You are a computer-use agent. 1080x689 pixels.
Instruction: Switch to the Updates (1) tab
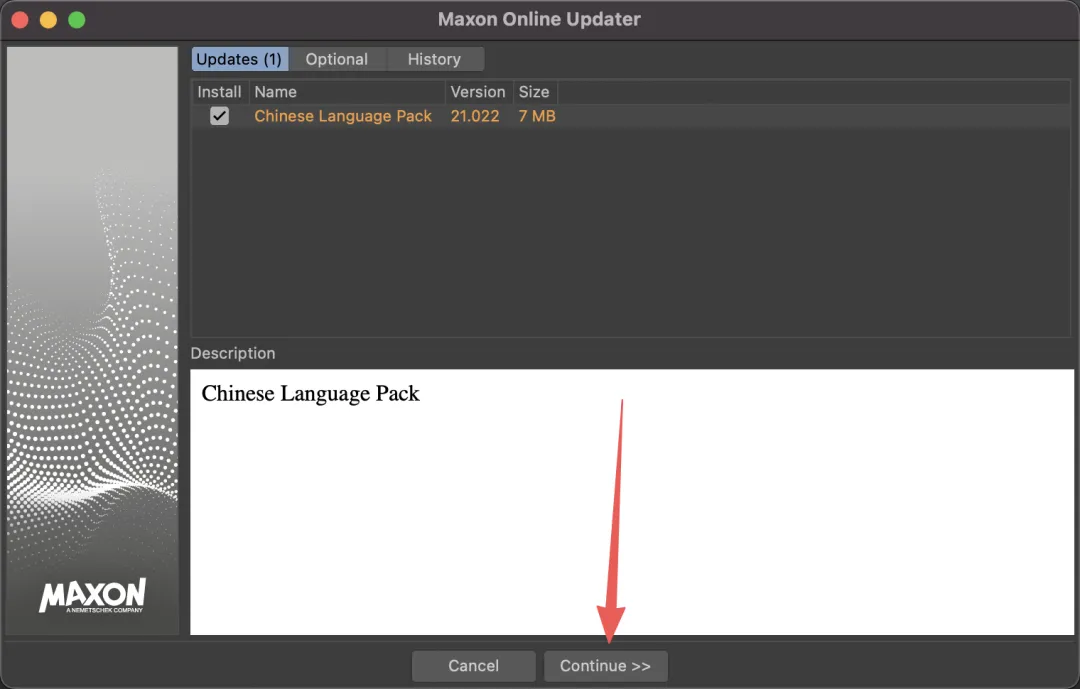[239, 59]
